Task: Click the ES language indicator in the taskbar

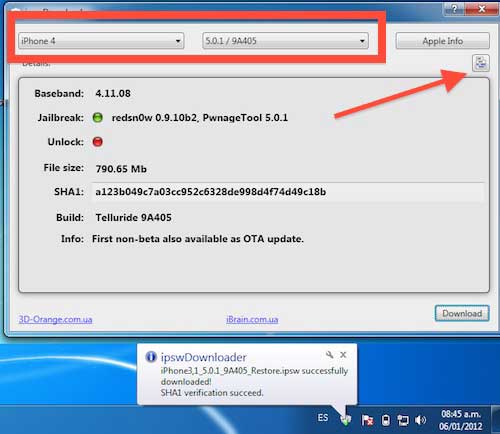Action: (x=323, y=418)
